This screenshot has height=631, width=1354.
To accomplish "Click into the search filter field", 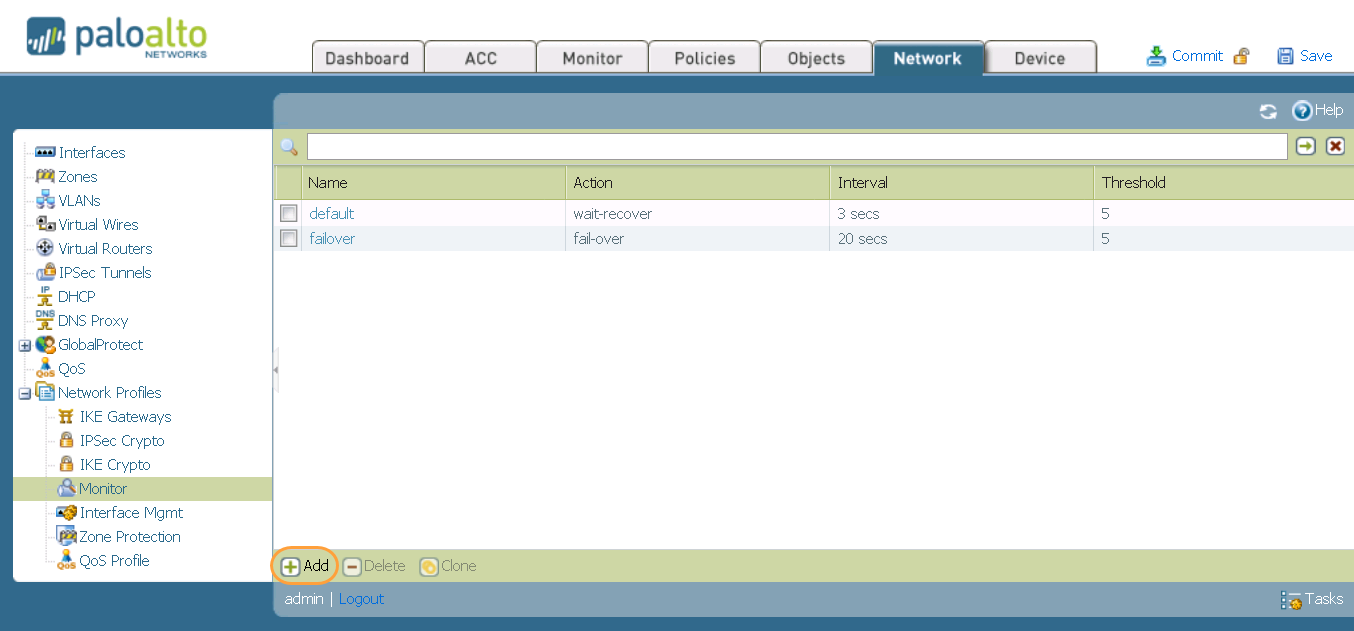I will tap(796, 147).
